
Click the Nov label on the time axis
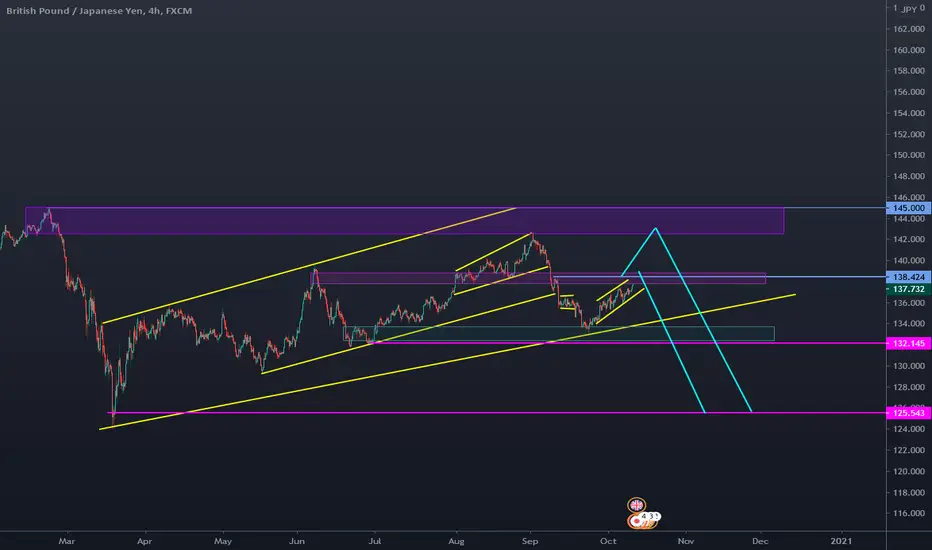(x=686, y=541)
